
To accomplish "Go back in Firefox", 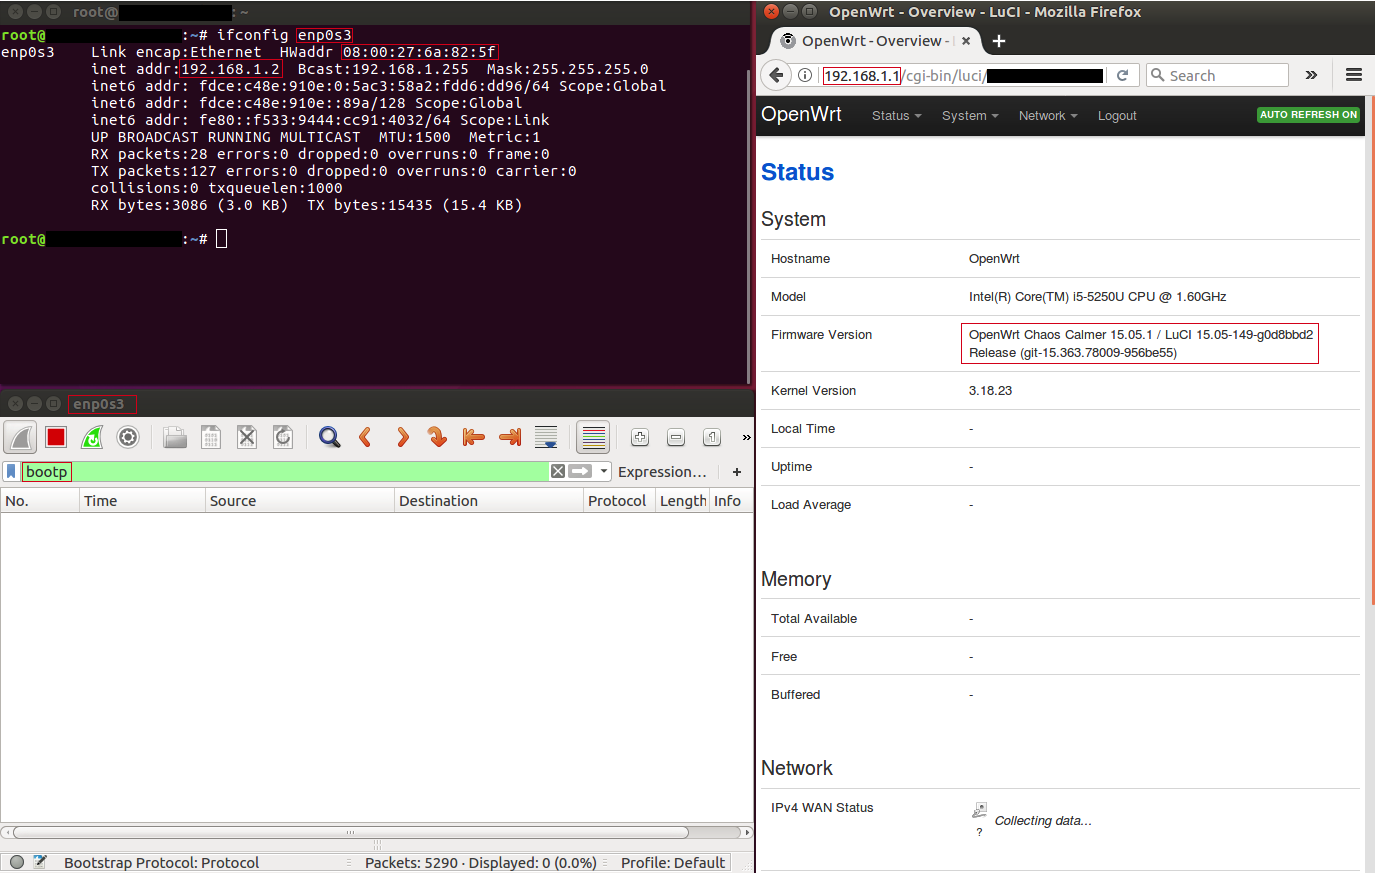I will [x=776, y=75].
